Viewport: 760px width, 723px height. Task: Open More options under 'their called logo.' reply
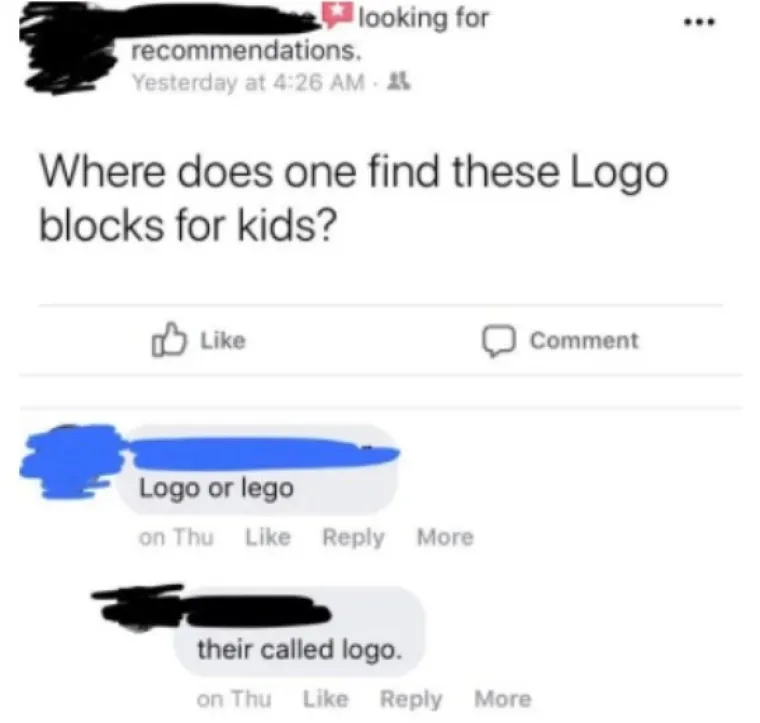pyautogui.click(x=503, y=699)
